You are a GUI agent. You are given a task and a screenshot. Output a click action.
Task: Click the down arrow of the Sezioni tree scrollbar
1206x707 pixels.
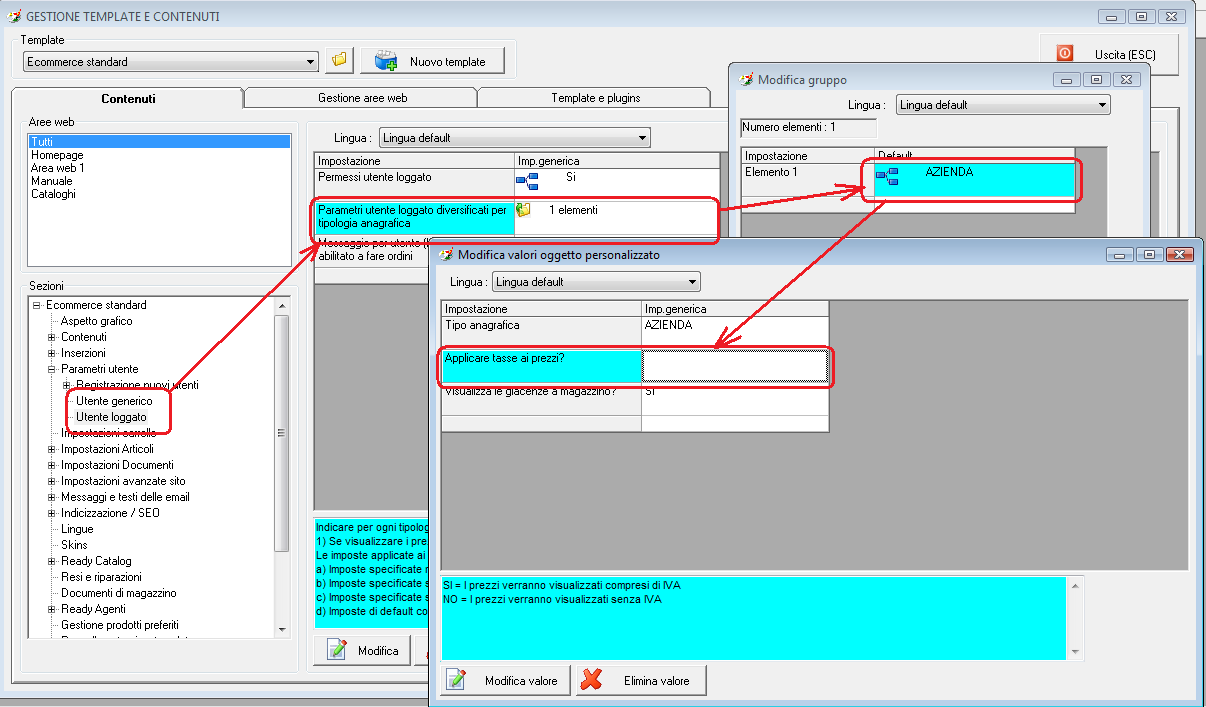point(282,628)
